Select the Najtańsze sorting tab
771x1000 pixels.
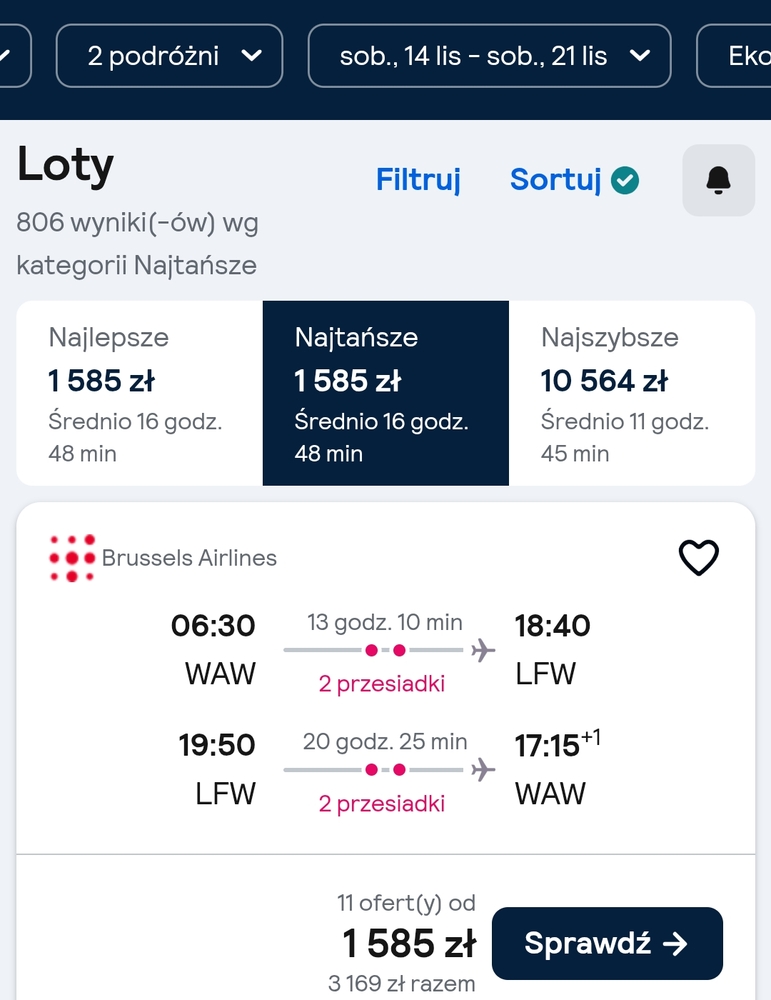click(386, 393)
